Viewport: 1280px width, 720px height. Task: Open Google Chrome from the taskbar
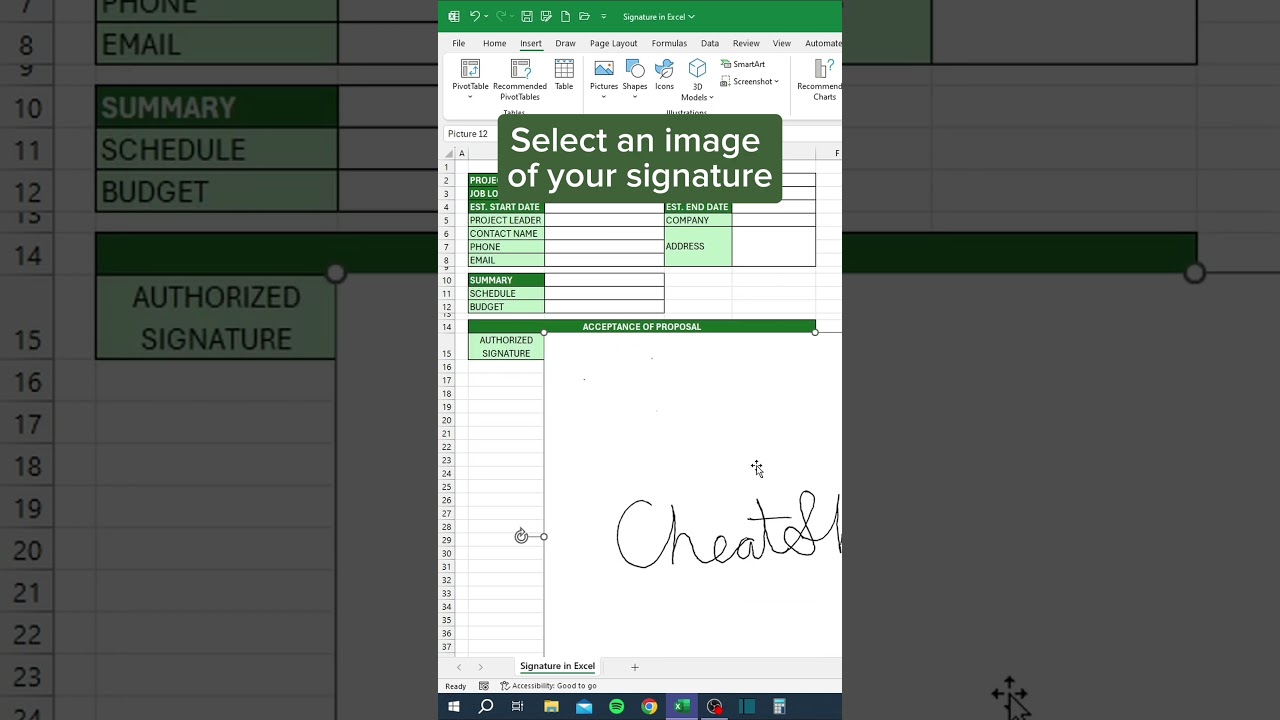(649, 707)
